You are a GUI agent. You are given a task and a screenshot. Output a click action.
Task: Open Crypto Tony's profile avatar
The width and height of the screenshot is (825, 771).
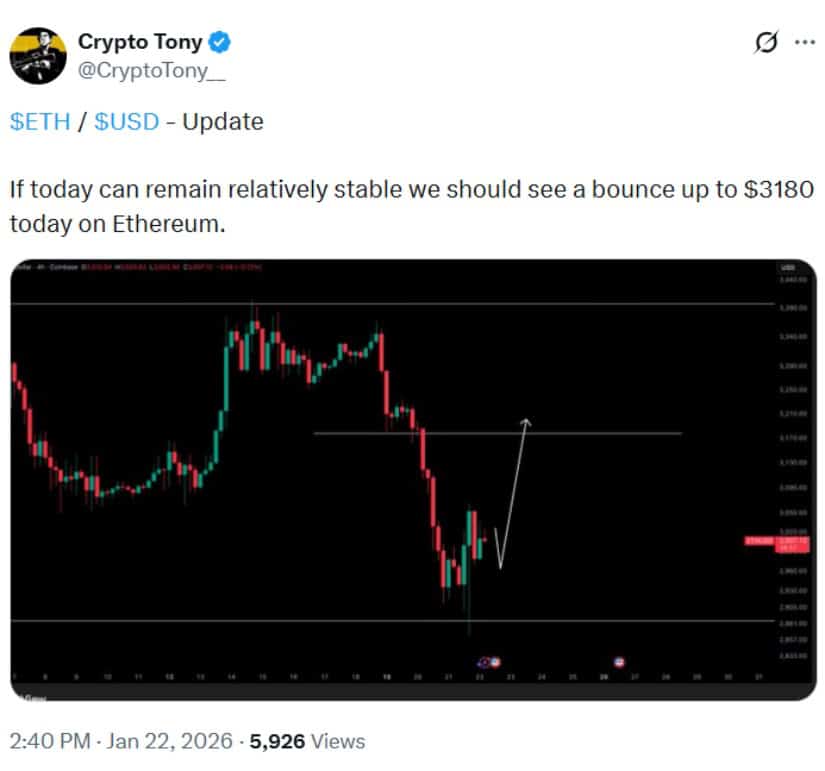(x=38, y=54)
